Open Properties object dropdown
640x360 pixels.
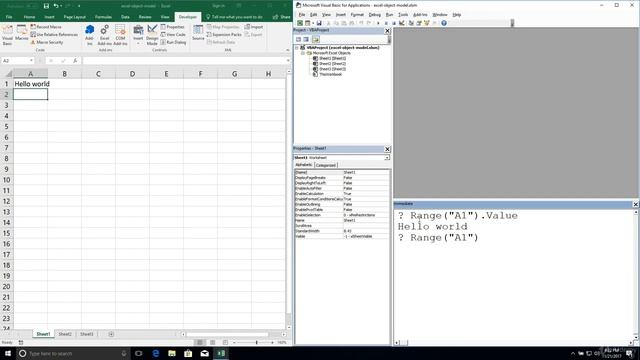point(387,158)
